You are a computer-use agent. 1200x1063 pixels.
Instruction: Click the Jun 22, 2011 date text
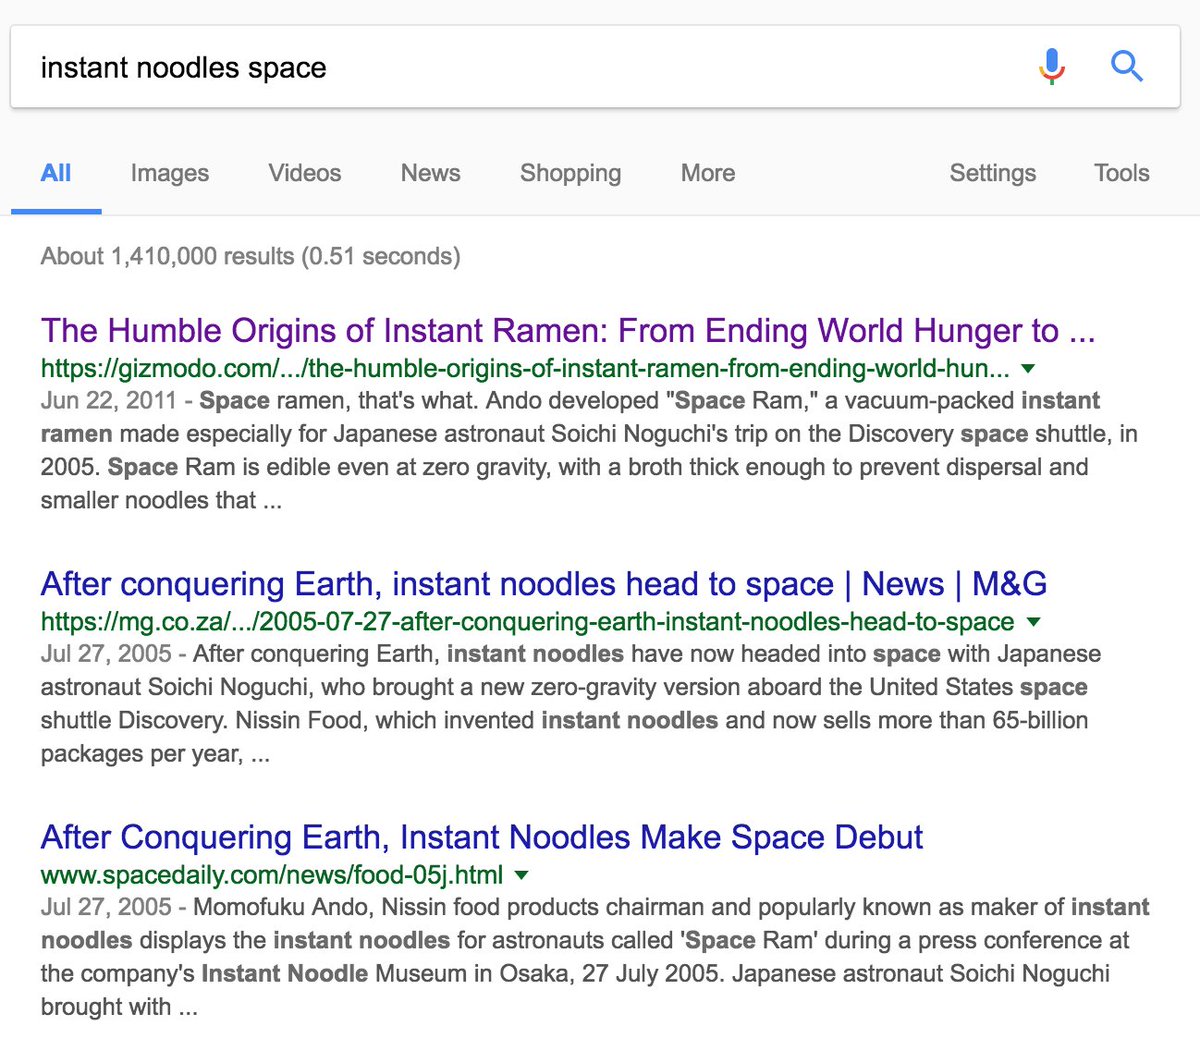click(110, 401)
